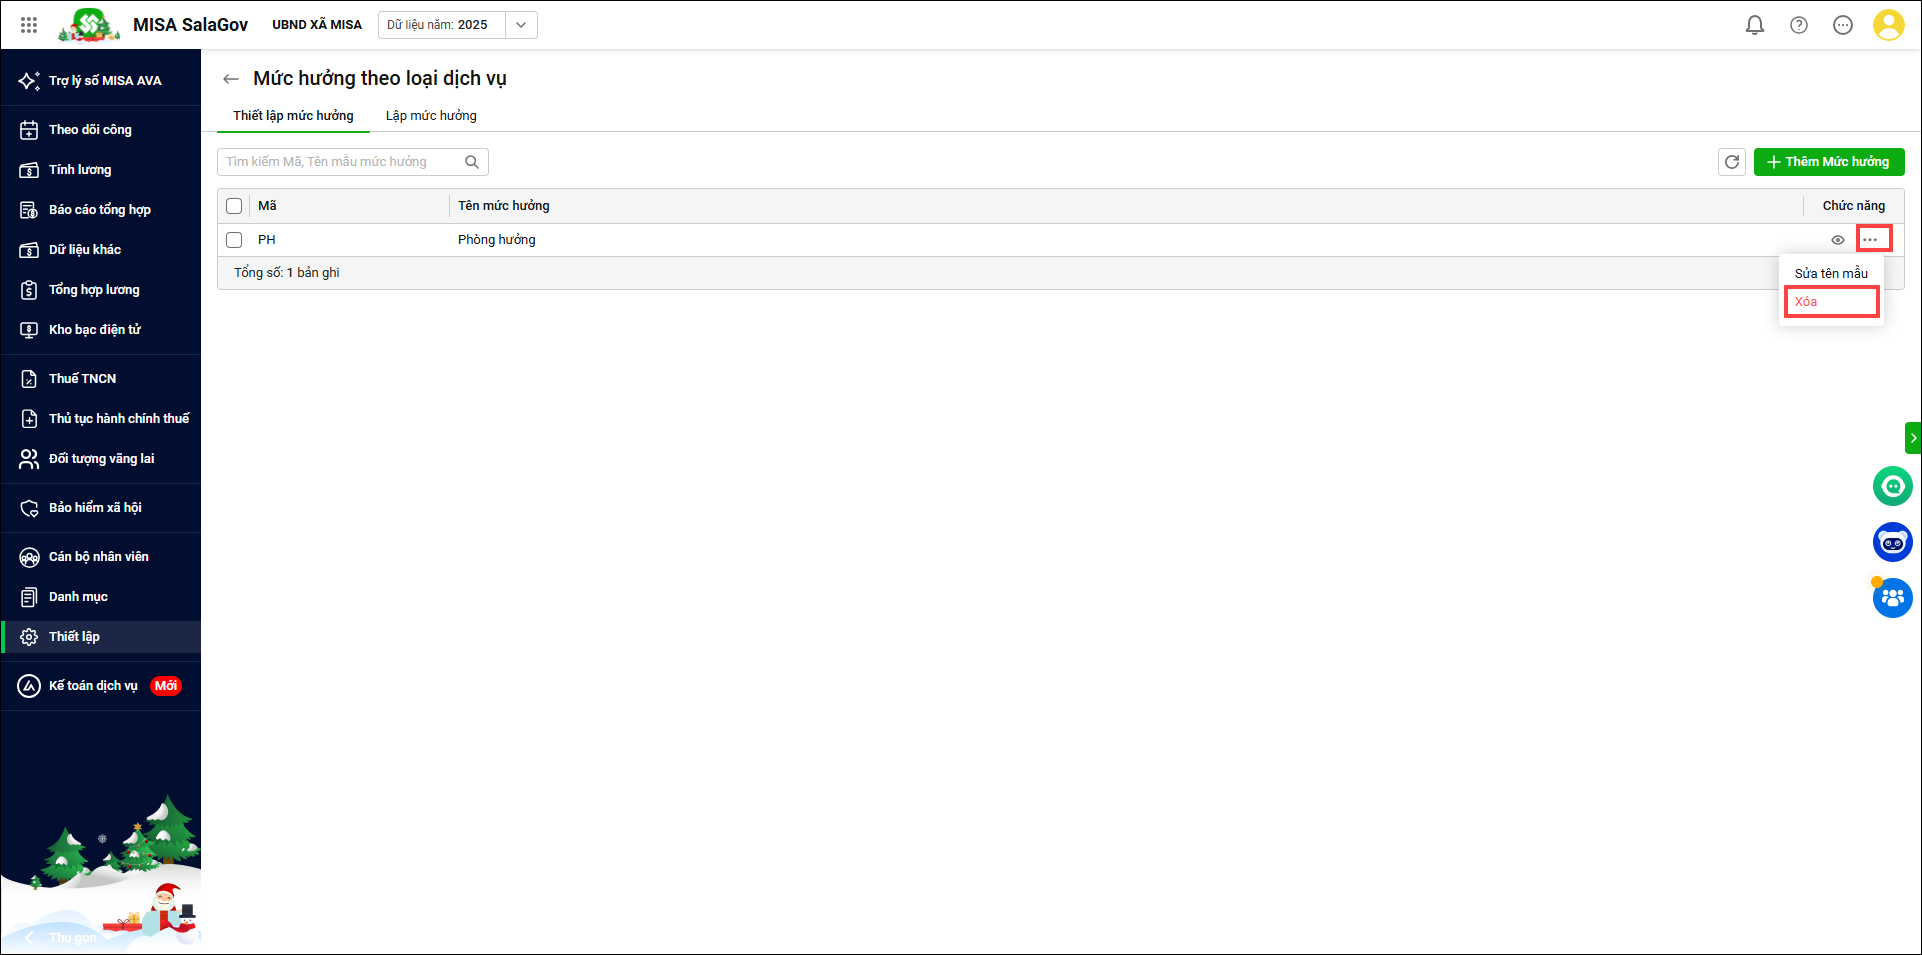Click the back arrow beside the page title
Screen dimensions: 1922x955
pos(231,79)
